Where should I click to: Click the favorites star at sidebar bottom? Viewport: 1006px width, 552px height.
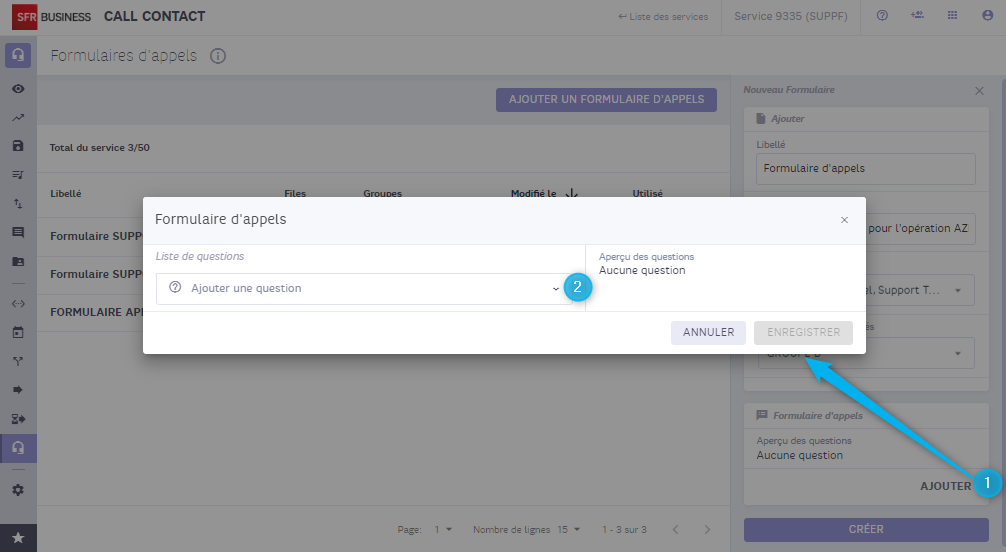(18, 538)
